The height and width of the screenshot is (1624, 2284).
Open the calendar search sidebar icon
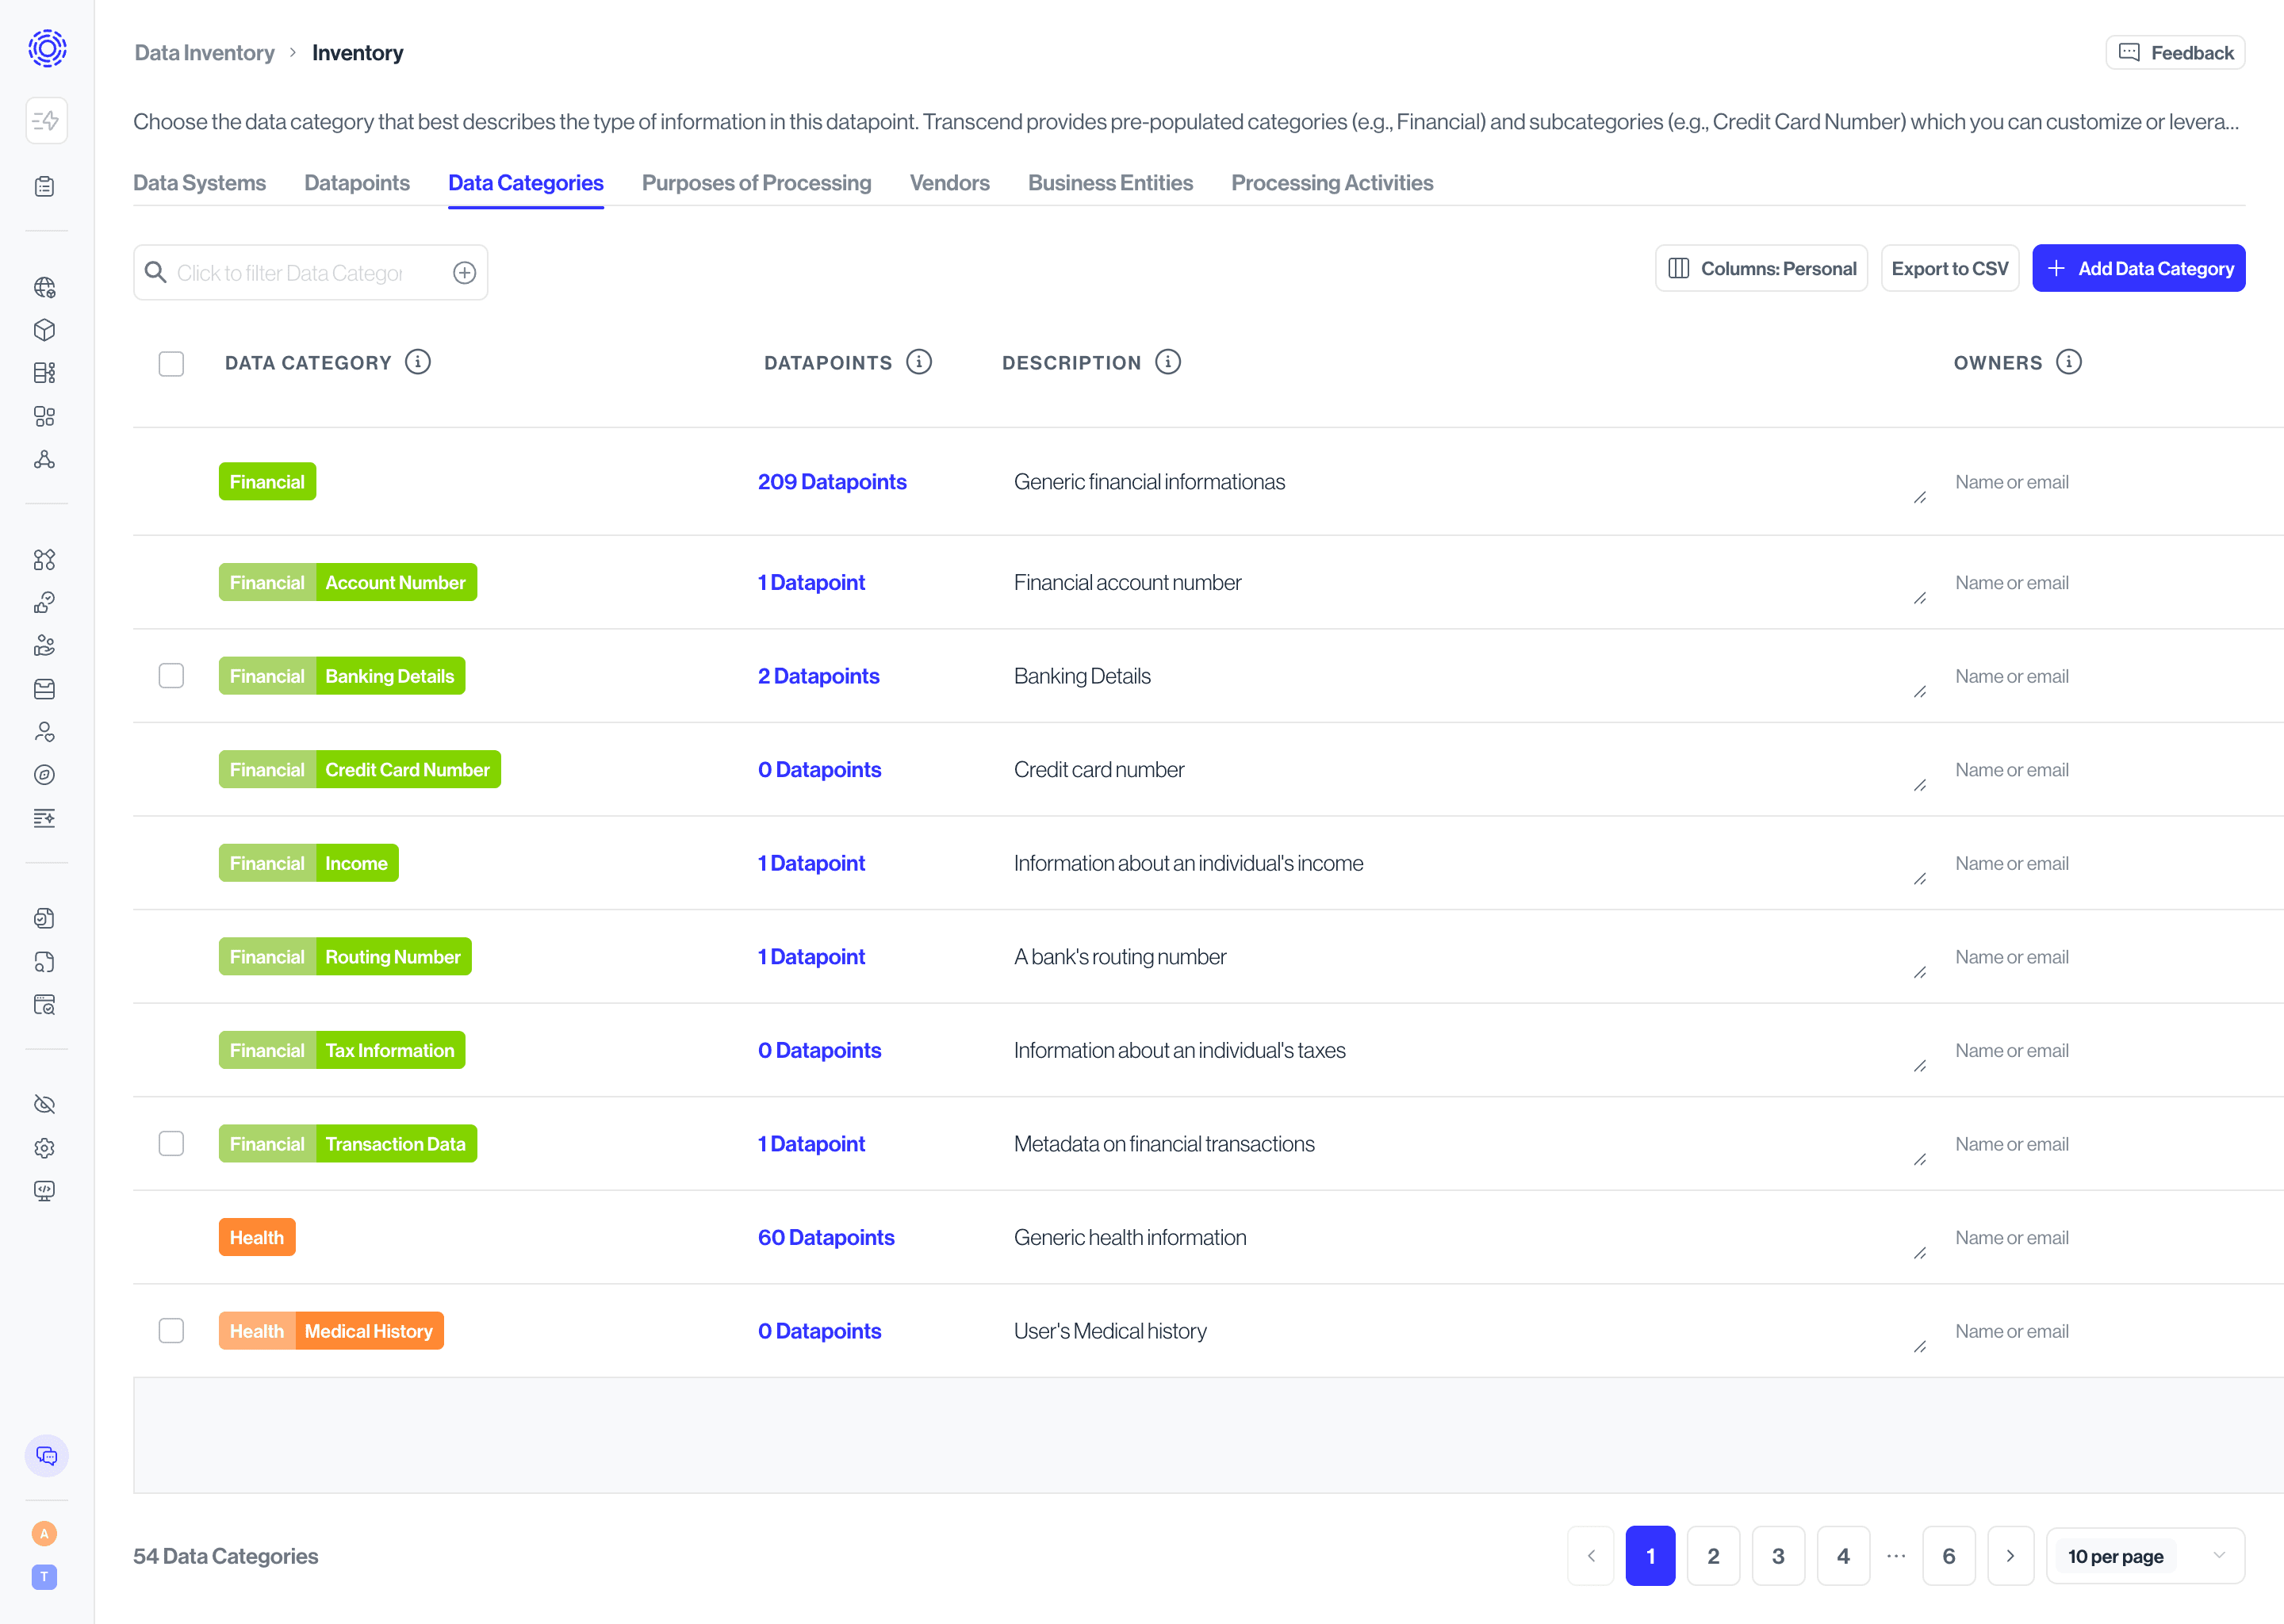pos(44,1005)
